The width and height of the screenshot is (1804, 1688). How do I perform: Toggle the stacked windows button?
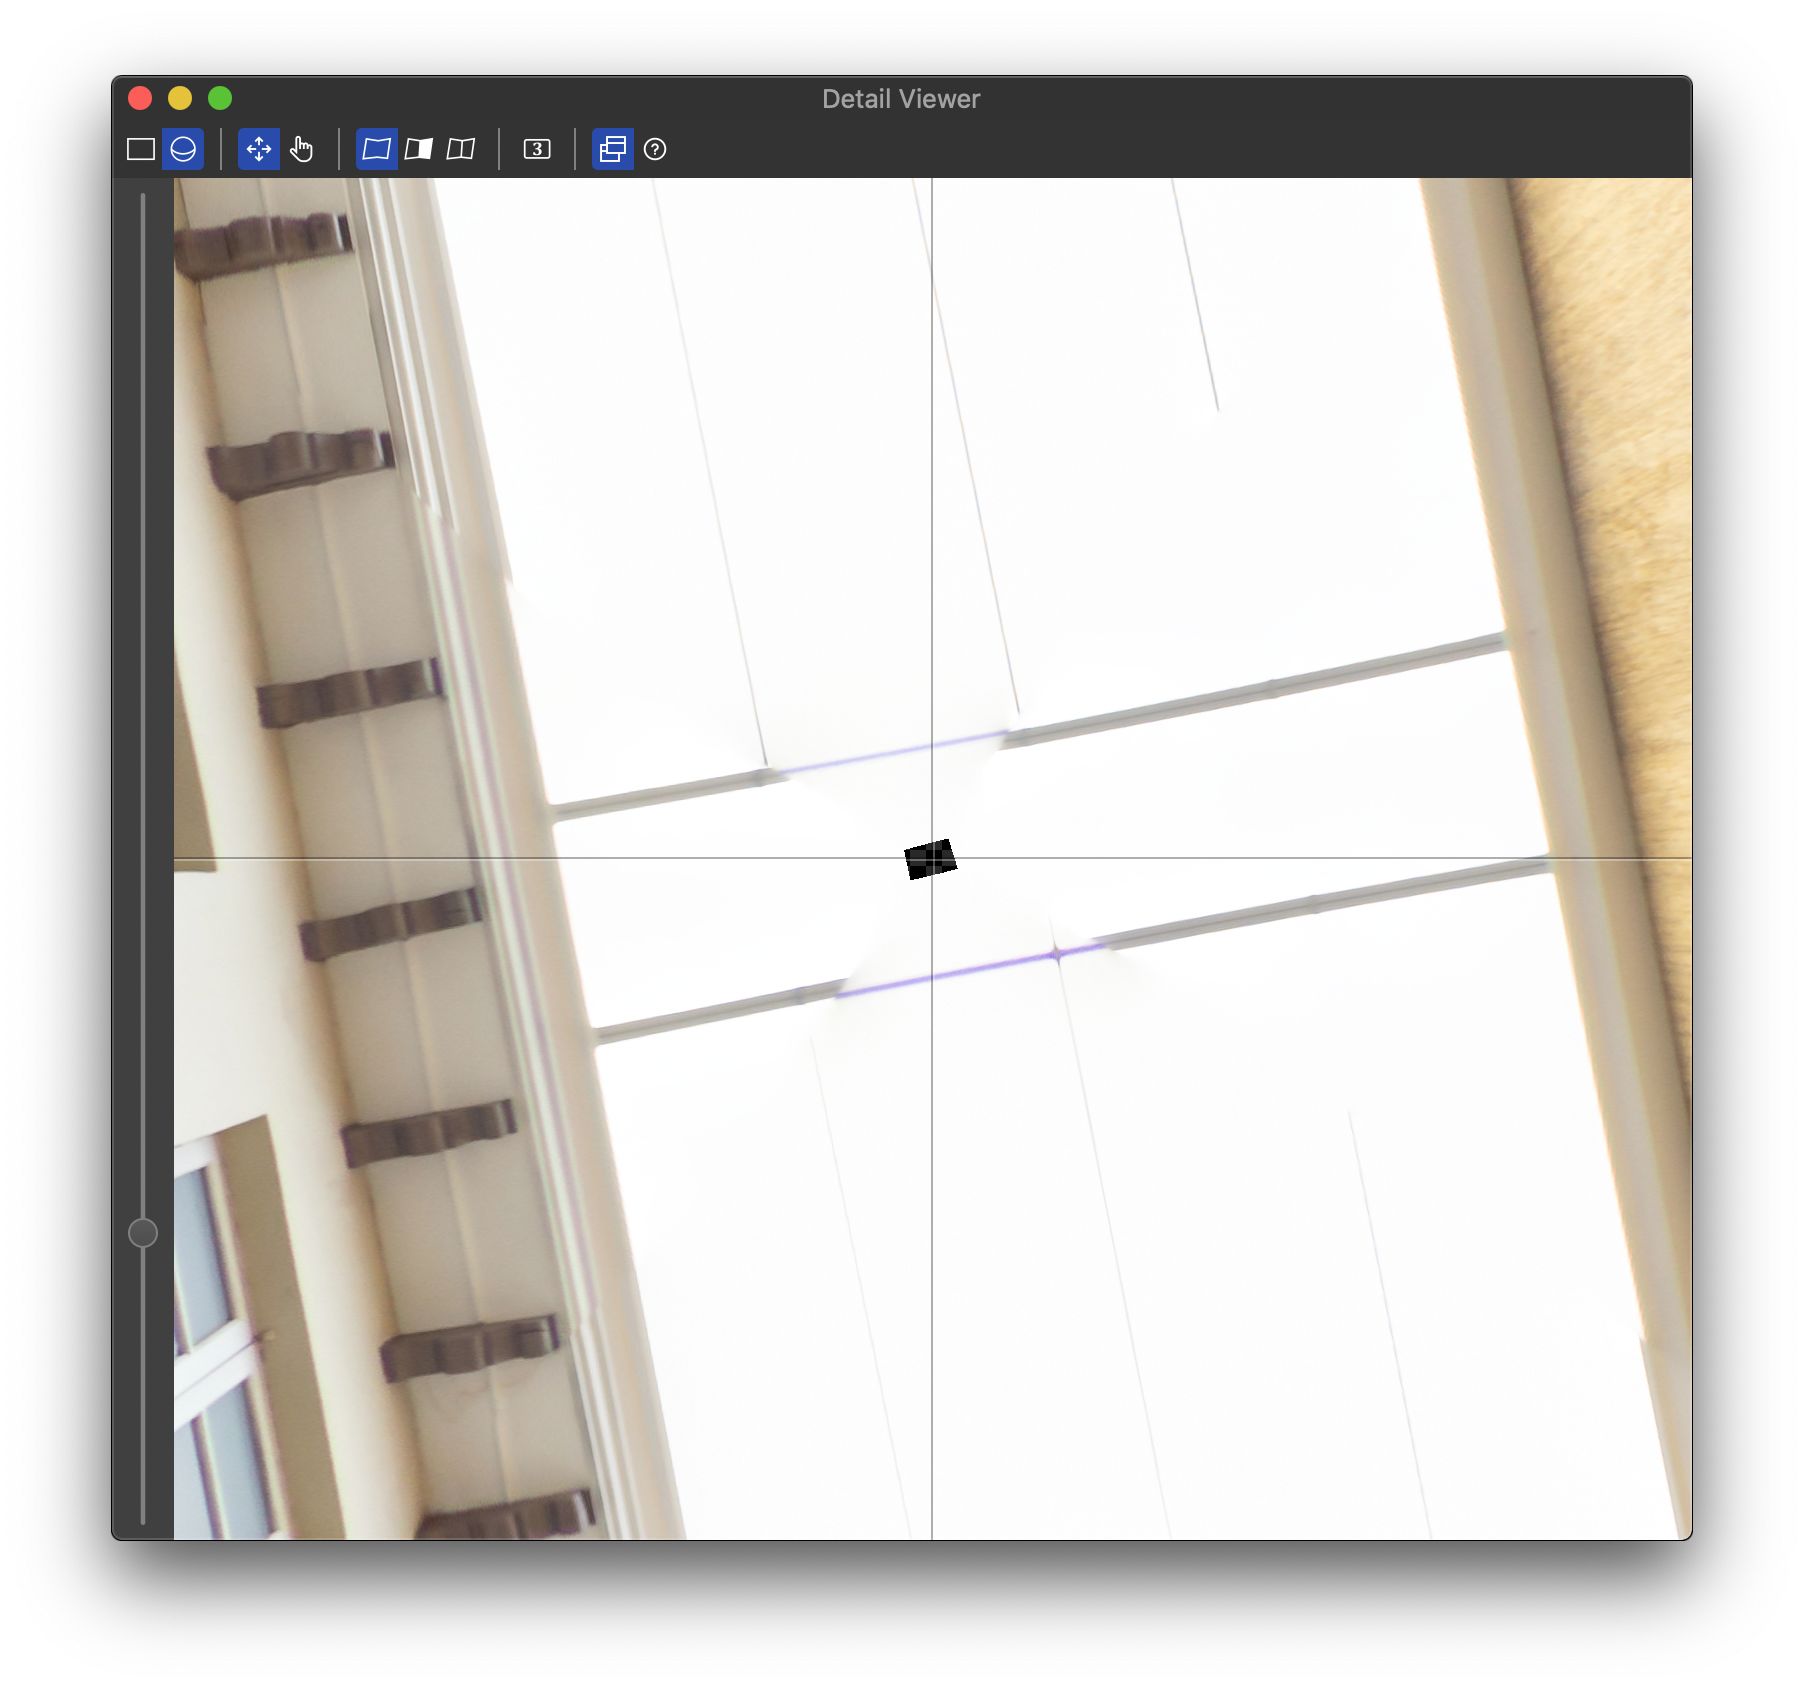click(x=613, y=149)
